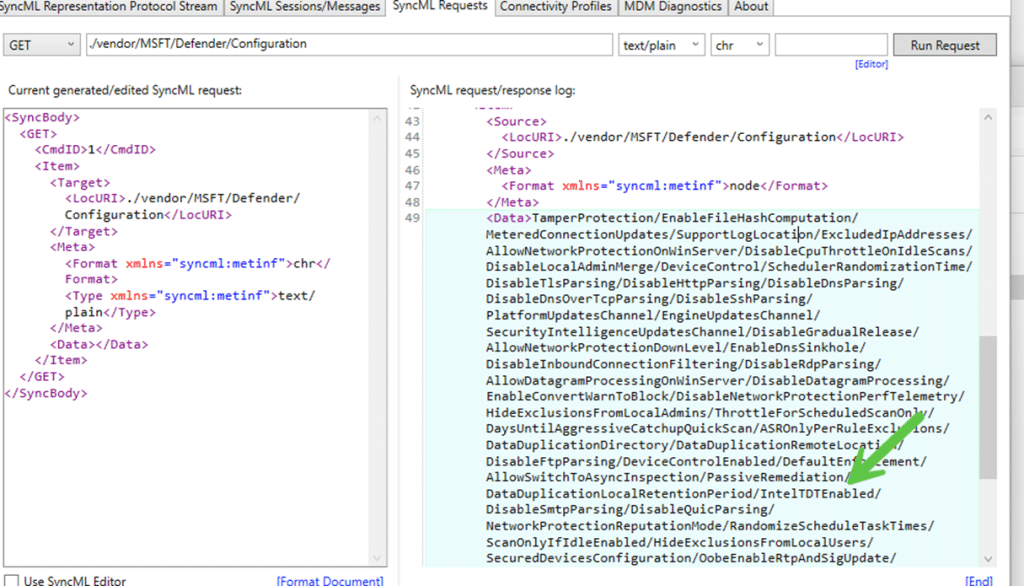Image resolution: width=1024 pixels, height=586 pixels.
Task: Jump to log end via [End] link
Action: [x=979, y=580]
